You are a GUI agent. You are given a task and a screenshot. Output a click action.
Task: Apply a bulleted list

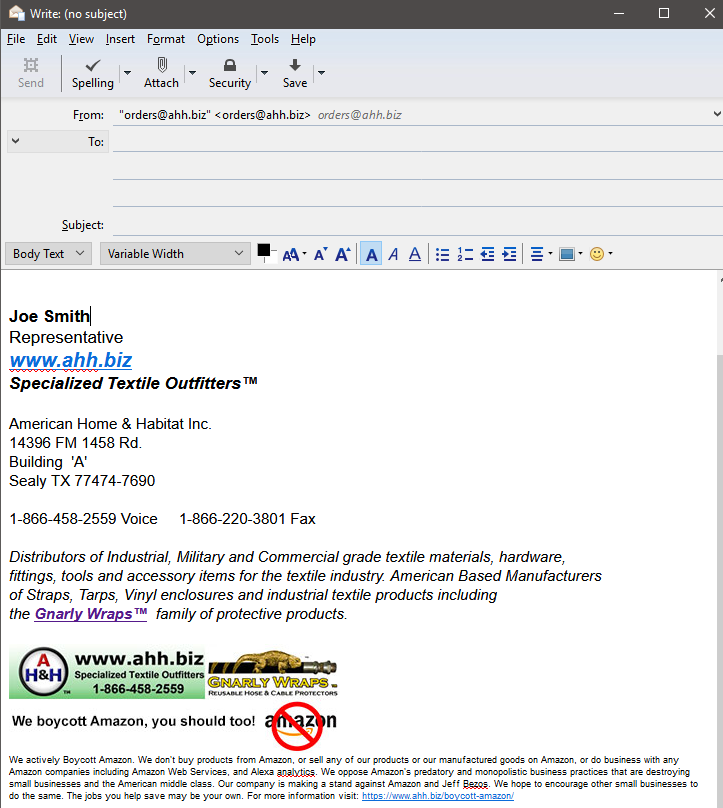[443, 254]
